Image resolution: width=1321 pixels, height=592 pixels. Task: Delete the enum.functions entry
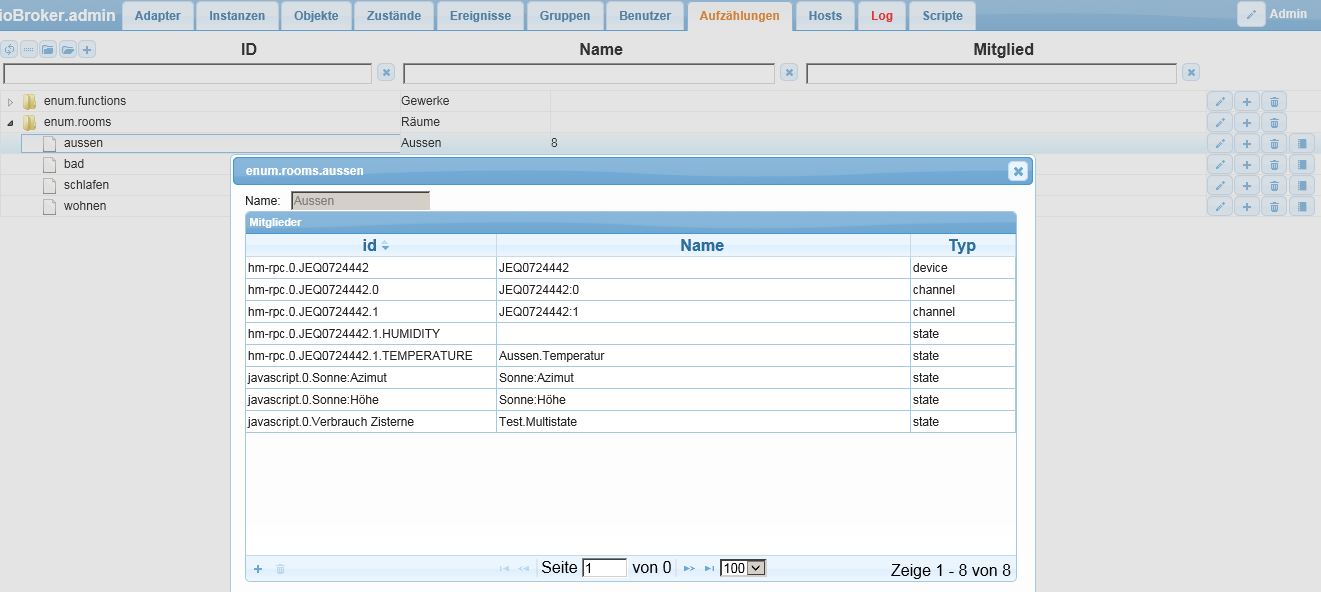[1274, 101]
